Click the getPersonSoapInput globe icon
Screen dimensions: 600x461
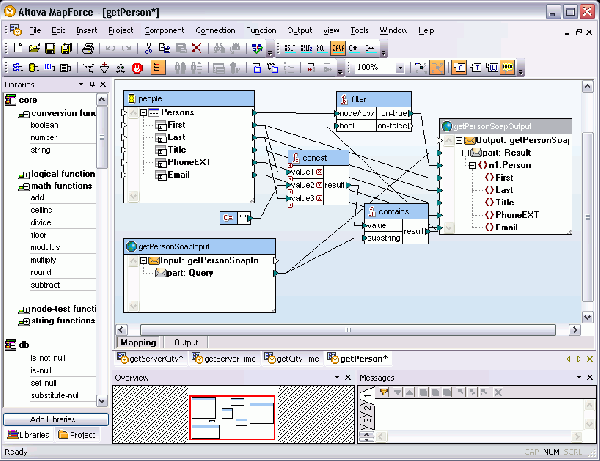(131, 245)
